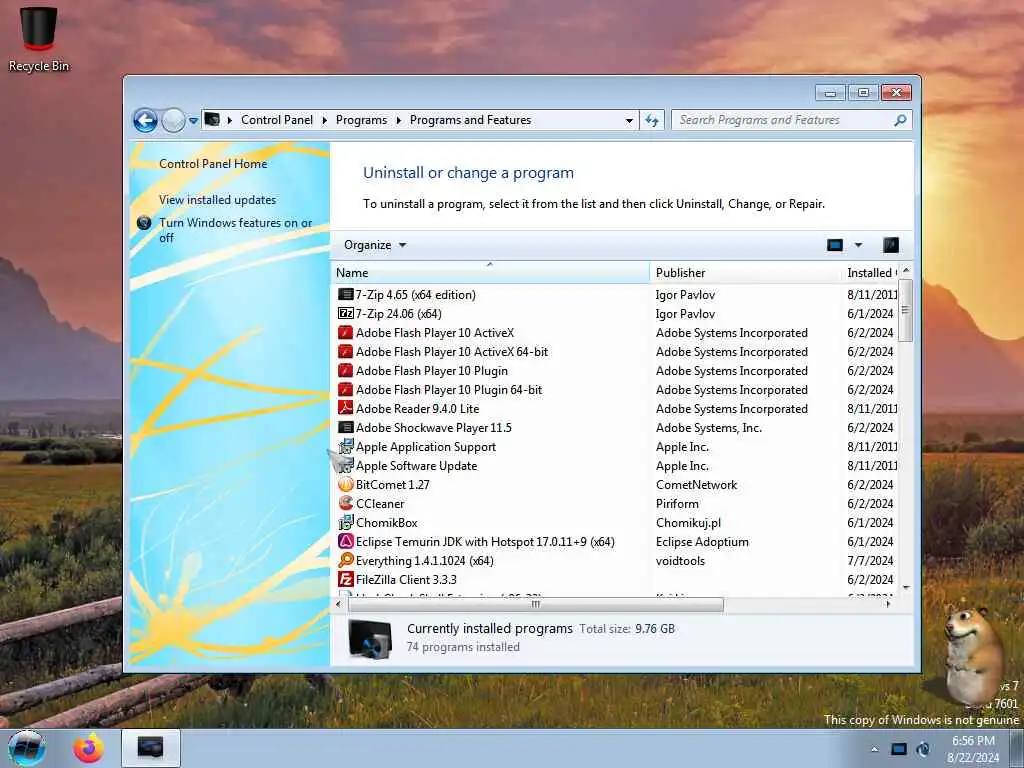Image resolution: width=1024 pixels, height=768 pixels.
Task: Click the change view icon
Action: 835,245
